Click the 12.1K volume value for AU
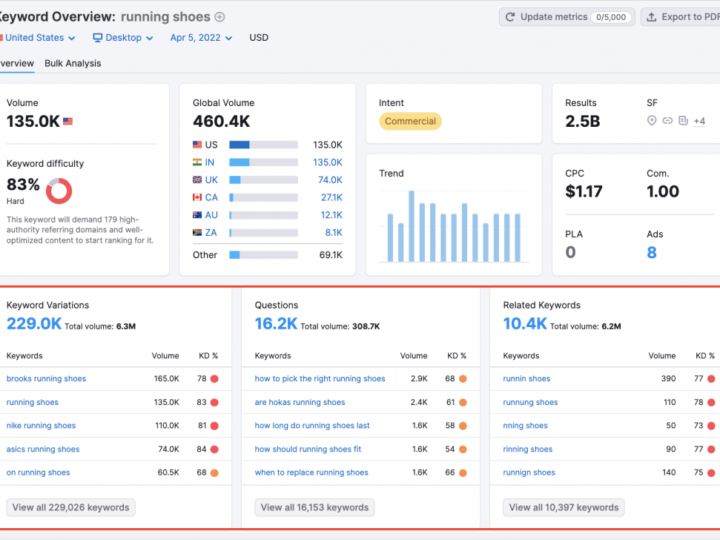Screen dimensions: 720x540 tap(332, 215)
